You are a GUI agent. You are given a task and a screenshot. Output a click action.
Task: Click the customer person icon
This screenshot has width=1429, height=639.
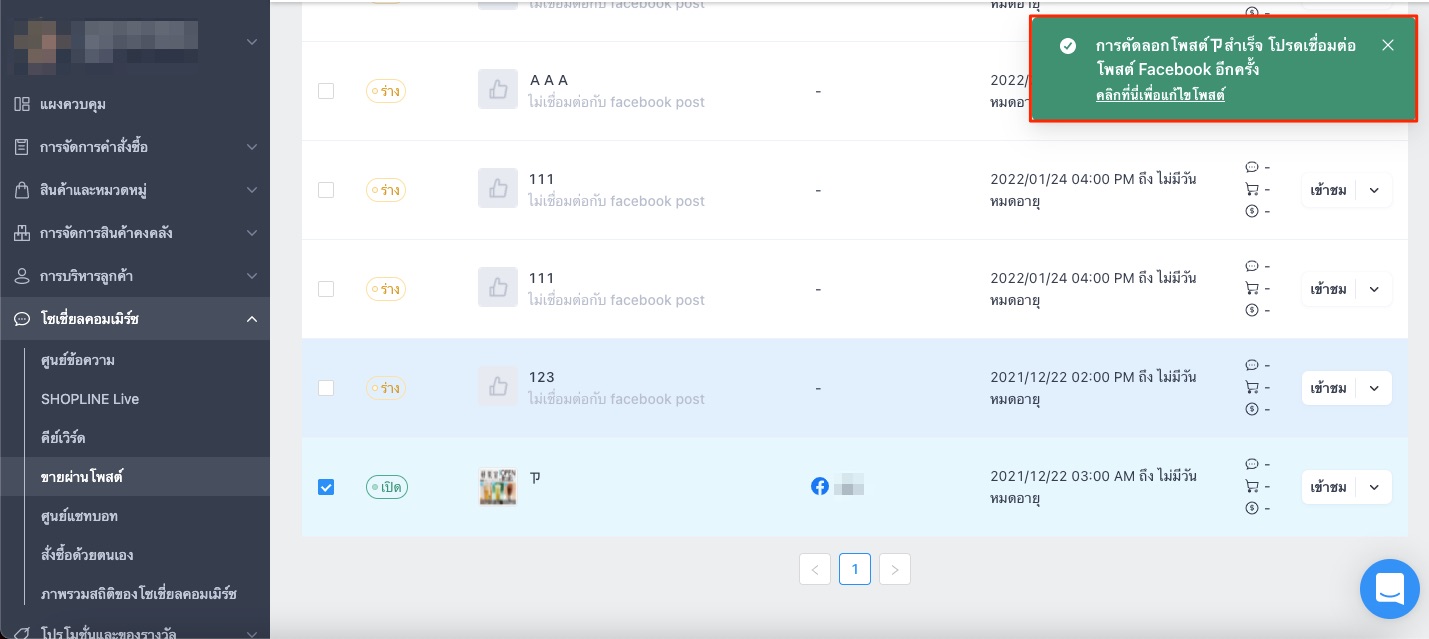[x=21, y=276]
